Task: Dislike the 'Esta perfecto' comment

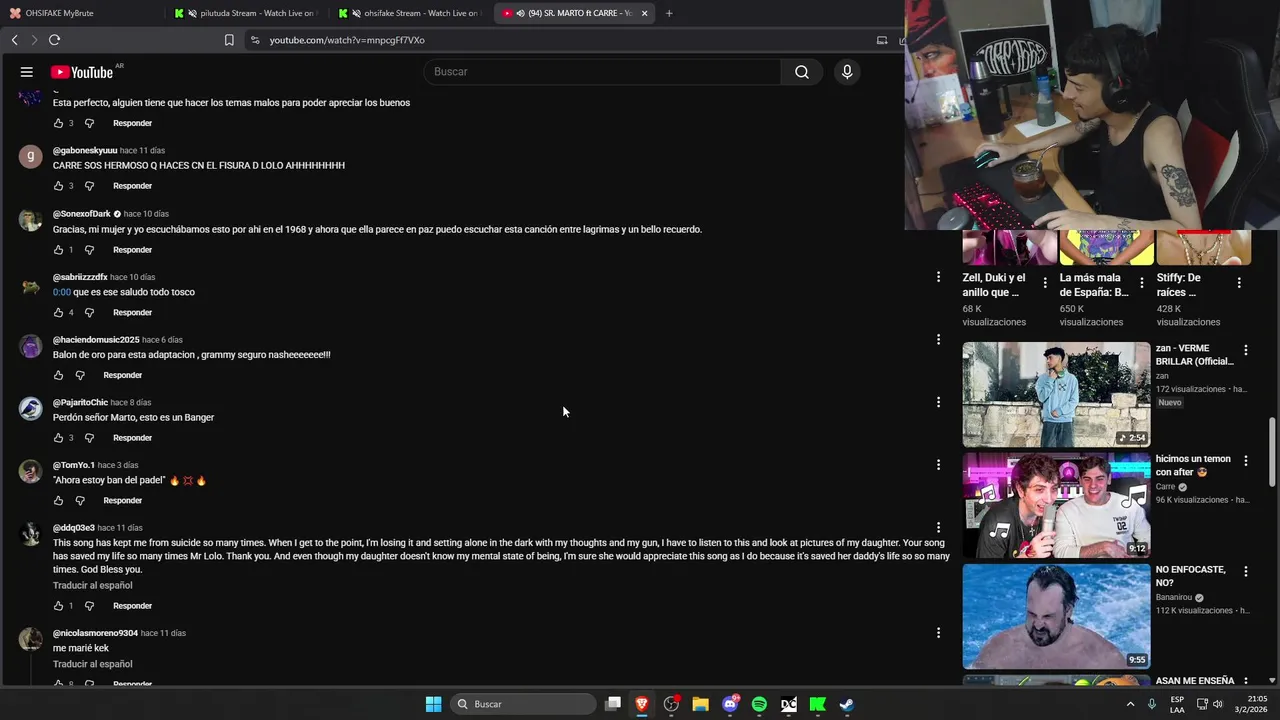Action: coord(89,123)
